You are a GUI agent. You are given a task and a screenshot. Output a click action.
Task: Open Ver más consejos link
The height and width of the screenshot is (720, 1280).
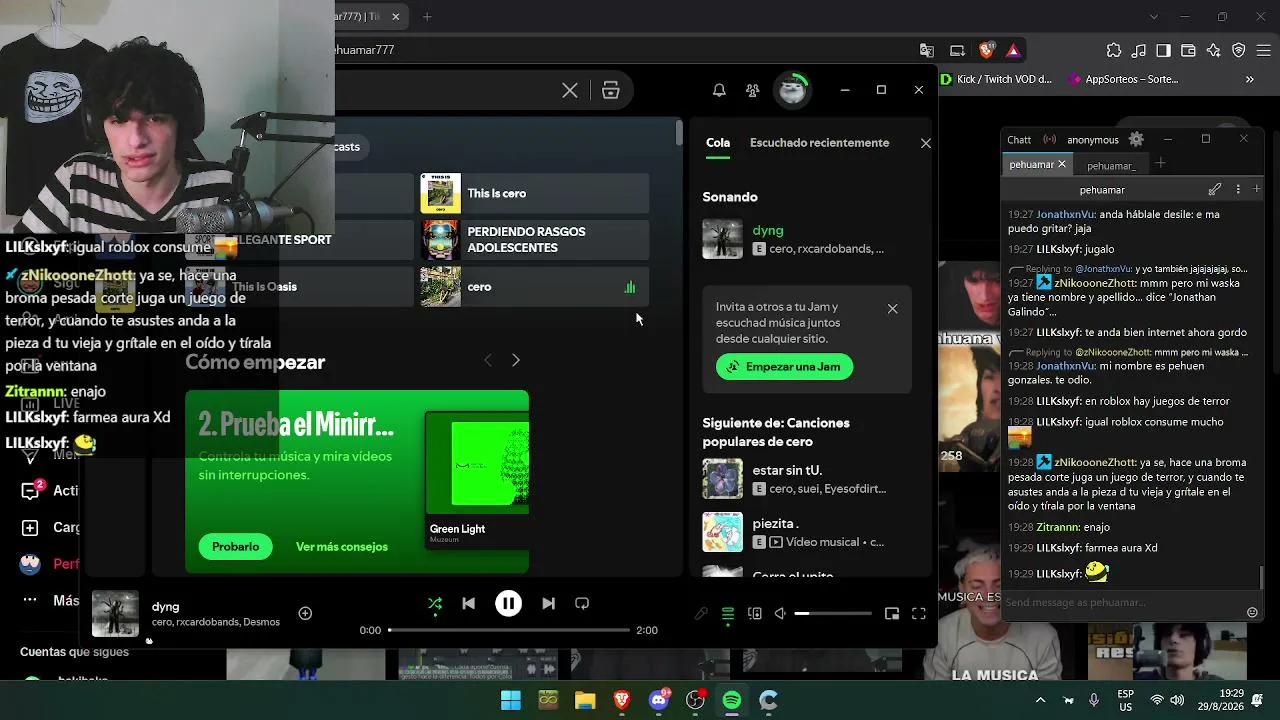coord(342,547)
